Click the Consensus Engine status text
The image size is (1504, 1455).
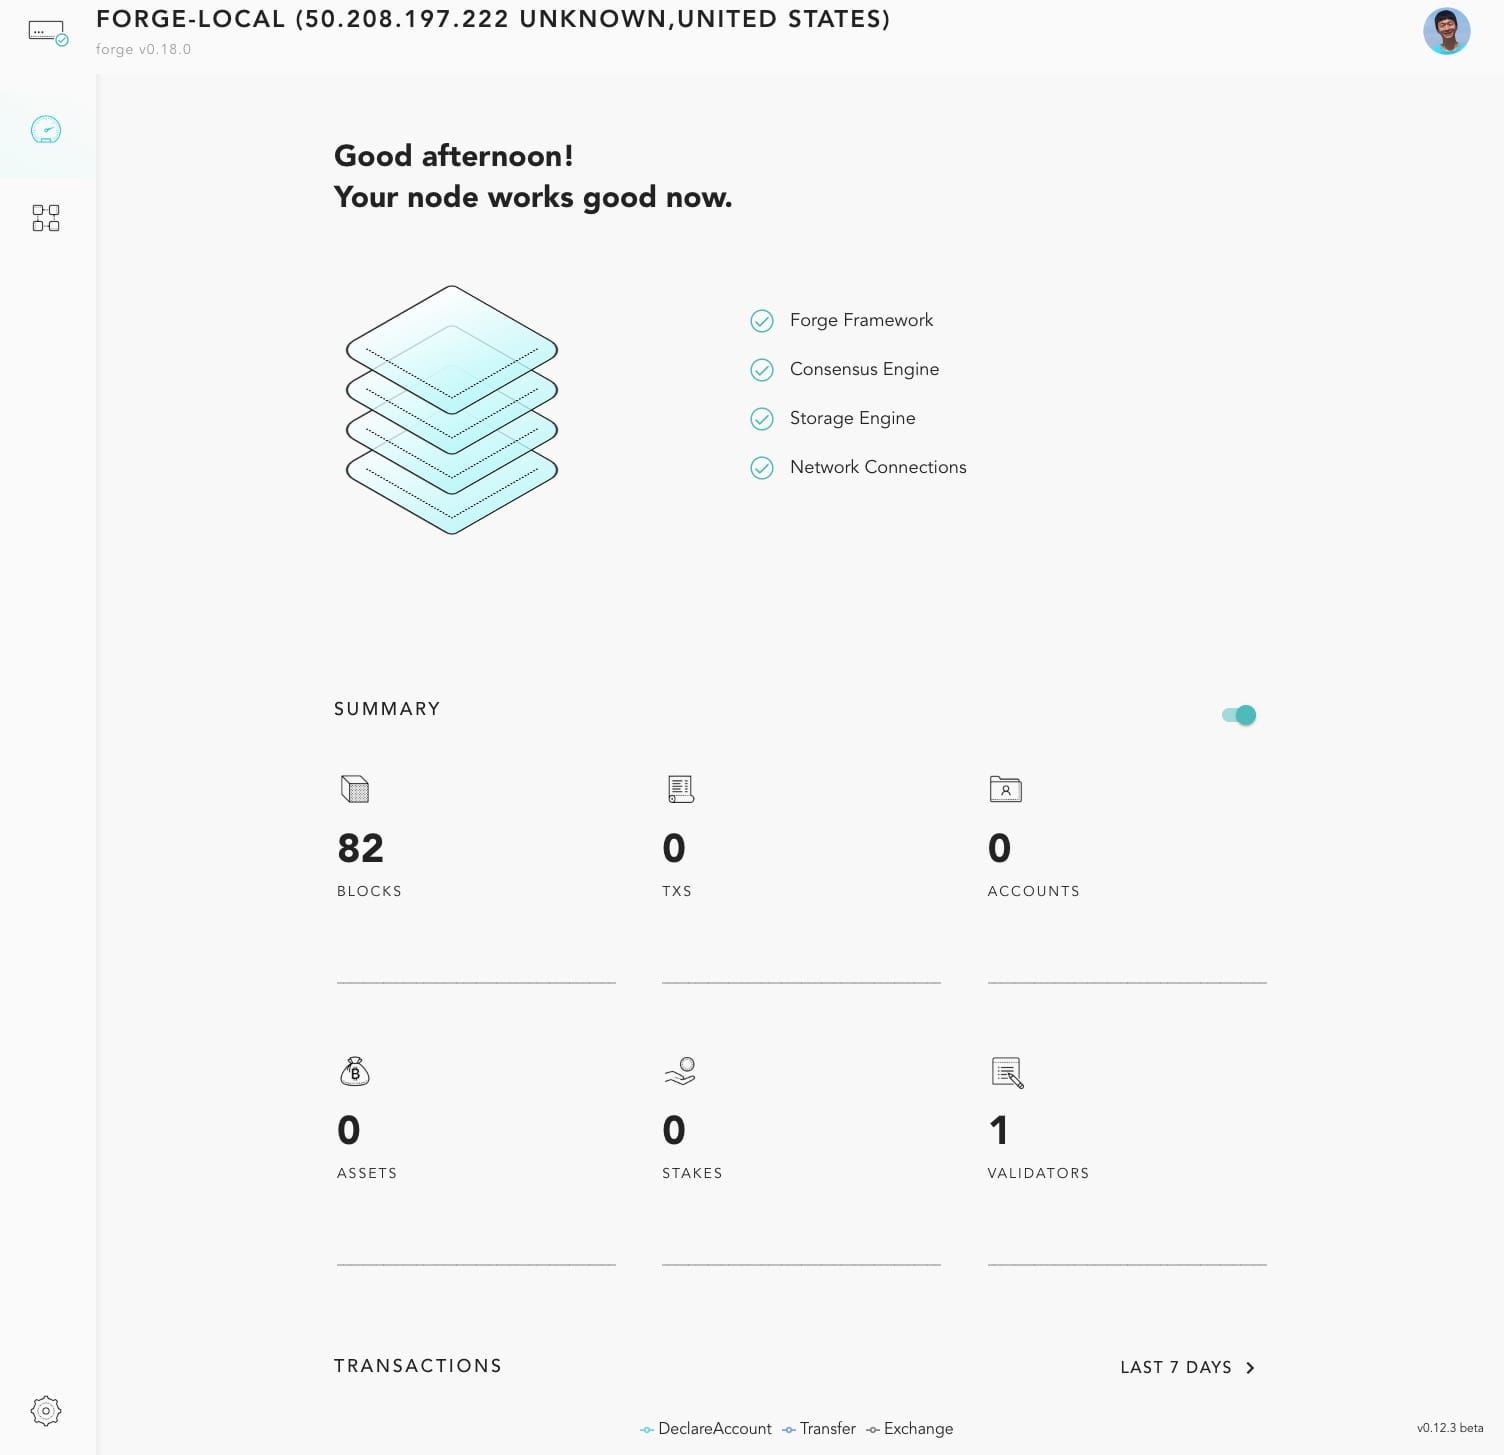tap(864, 369)
